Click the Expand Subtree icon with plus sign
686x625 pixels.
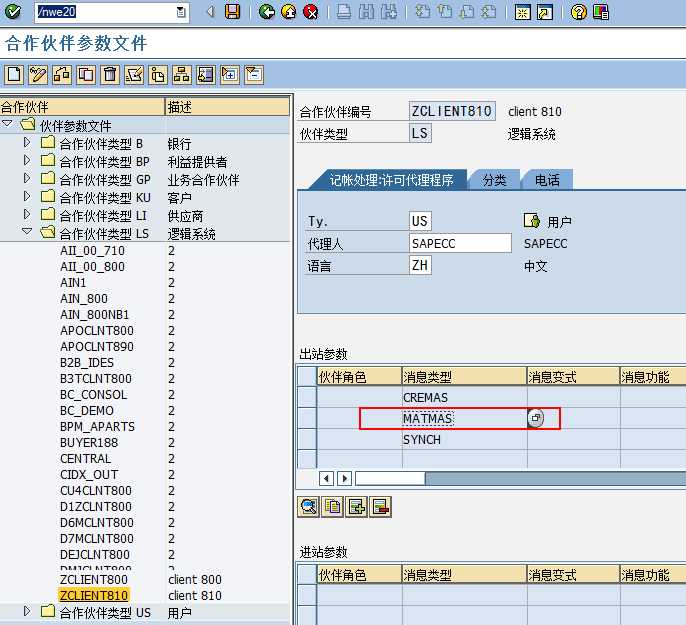click(230, 75)
